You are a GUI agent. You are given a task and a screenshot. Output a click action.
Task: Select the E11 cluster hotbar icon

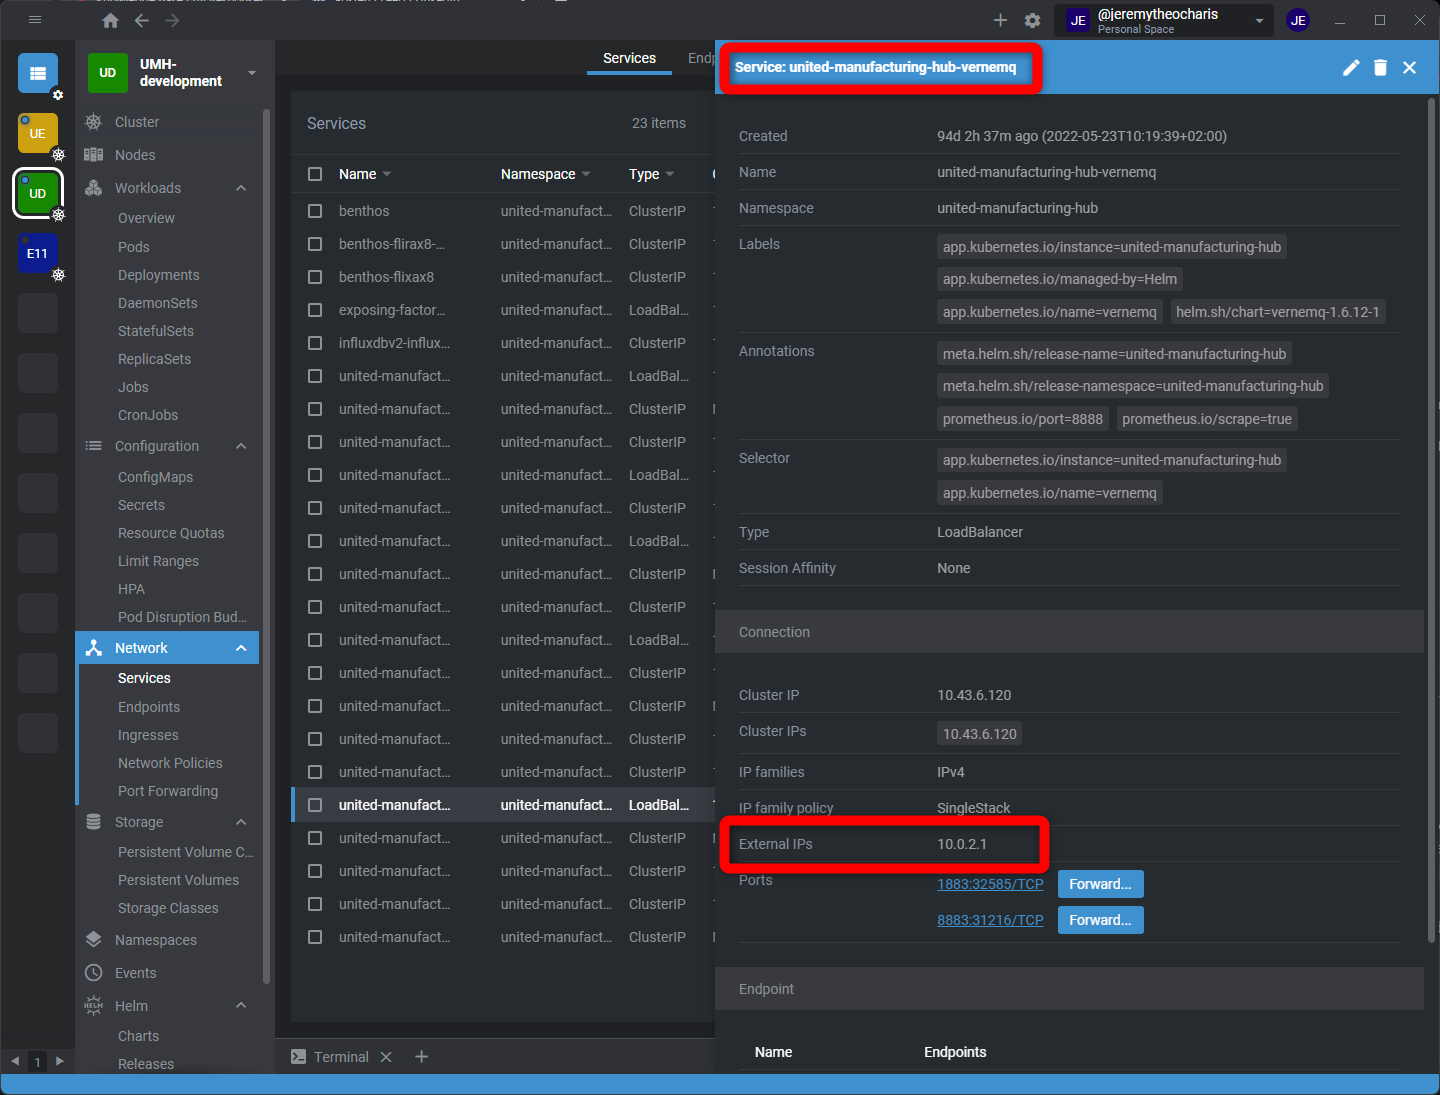(38, 254)
